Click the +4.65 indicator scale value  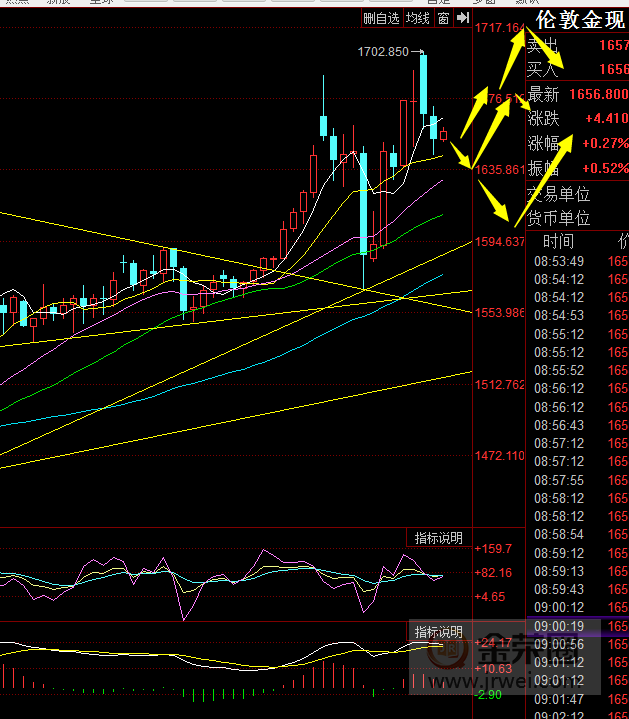(490, 597)
